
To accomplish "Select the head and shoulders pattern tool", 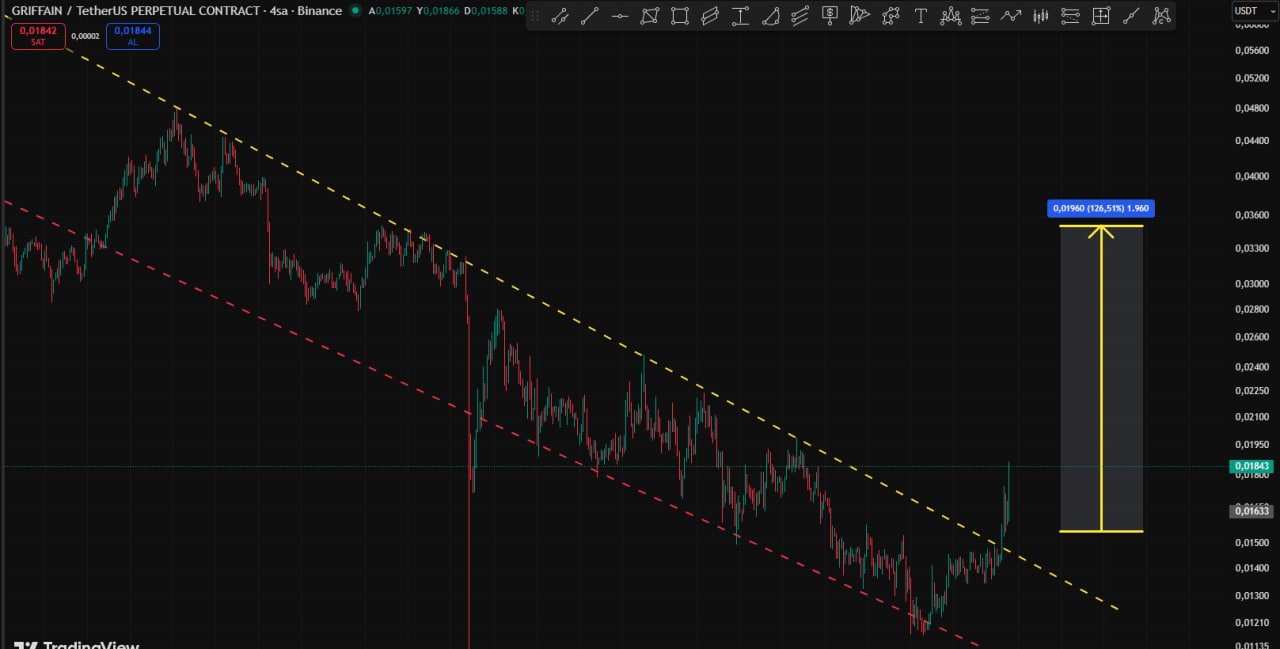I will (951, 16).
